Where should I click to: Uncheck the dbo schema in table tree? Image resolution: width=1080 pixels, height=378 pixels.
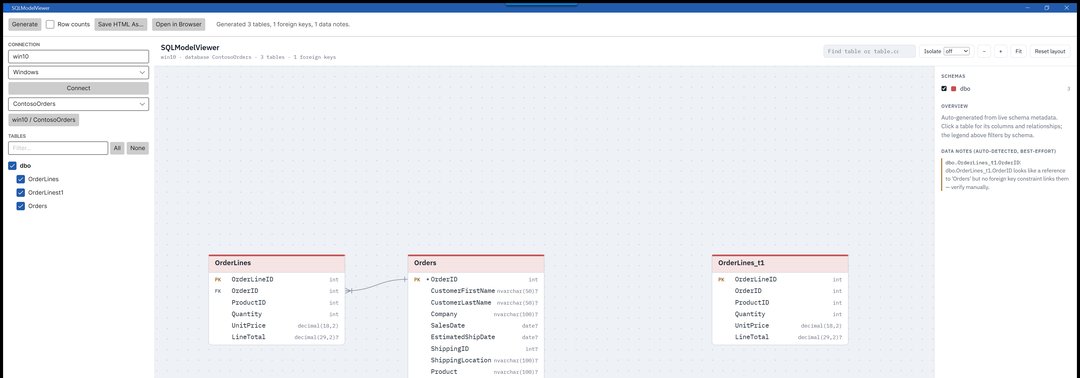[12, 166]
